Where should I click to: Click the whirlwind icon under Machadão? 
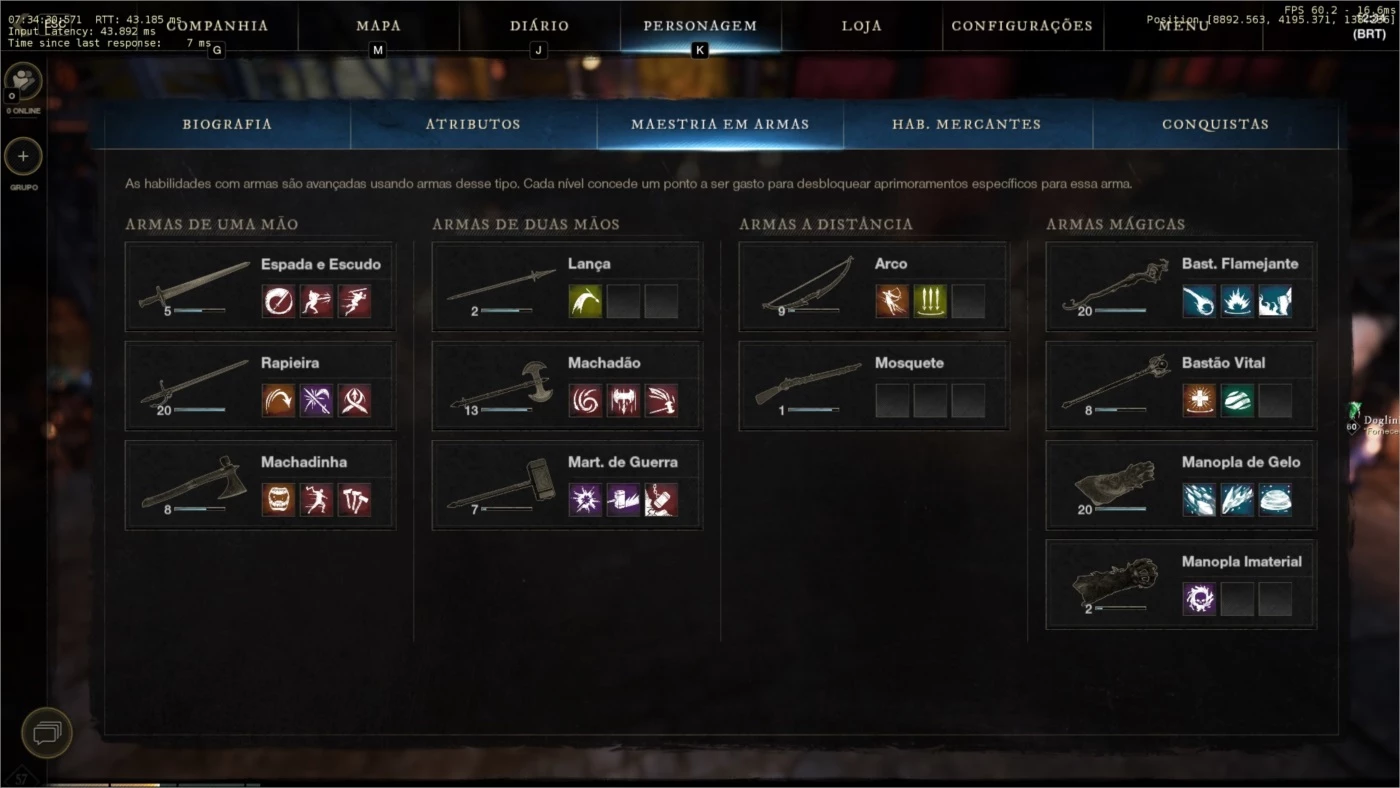tap(586, 400)
